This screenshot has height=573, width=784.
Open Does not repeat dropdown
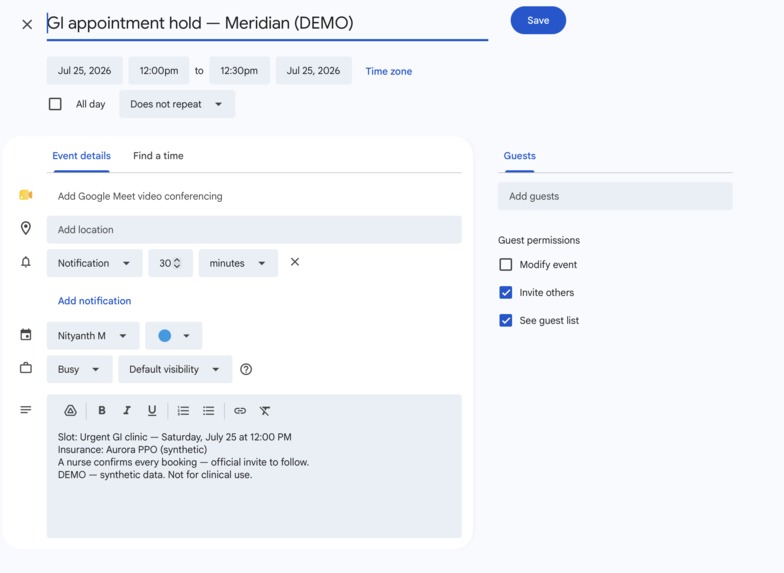[x=177, y=104]
